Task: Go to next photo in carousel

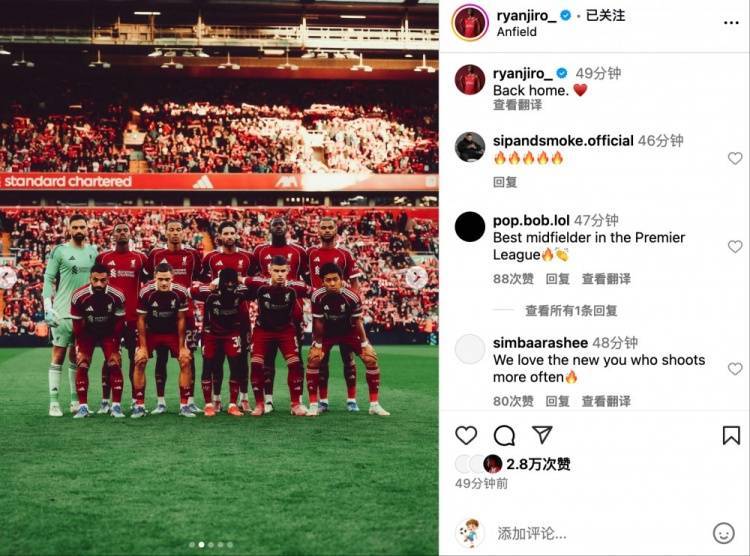Action: tap(417, 277)
